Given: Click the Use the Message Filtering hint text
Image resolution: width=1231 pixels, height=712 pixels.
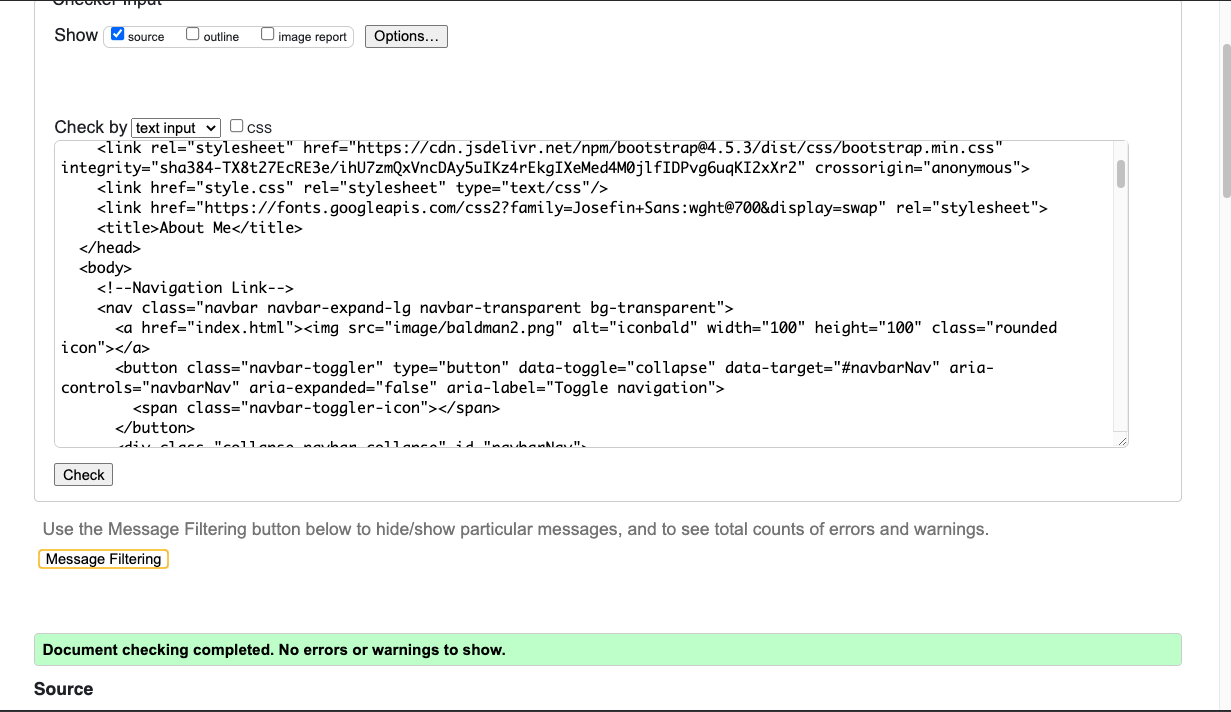Looking at the screenshot, I should point(516,529).
